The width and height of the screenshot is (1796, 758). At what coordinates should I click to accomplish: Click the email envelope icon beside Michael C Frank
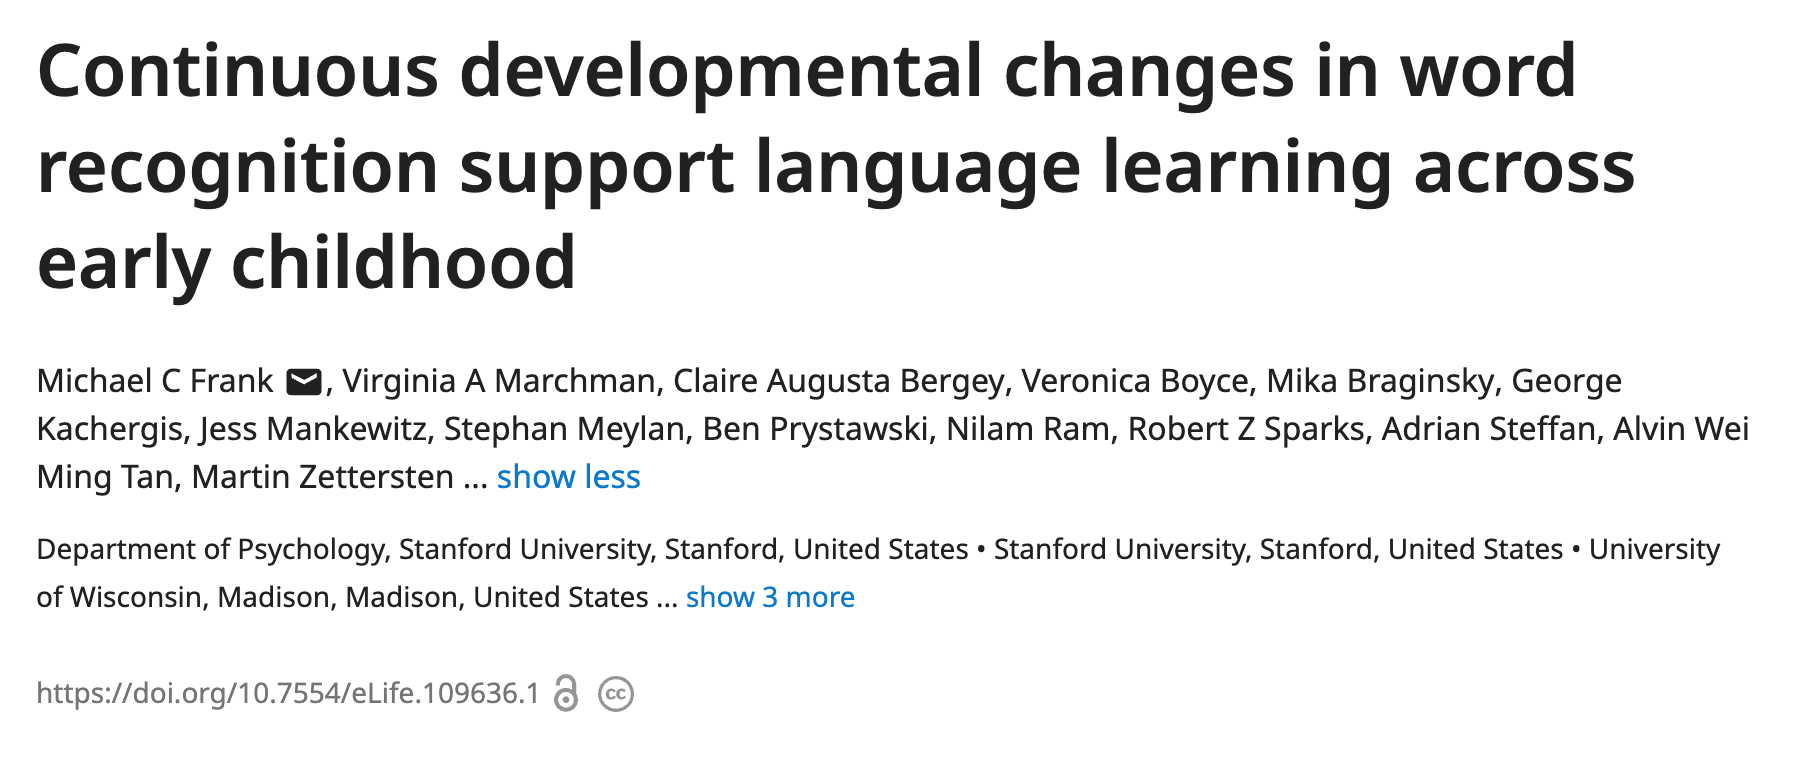(303, 382)
